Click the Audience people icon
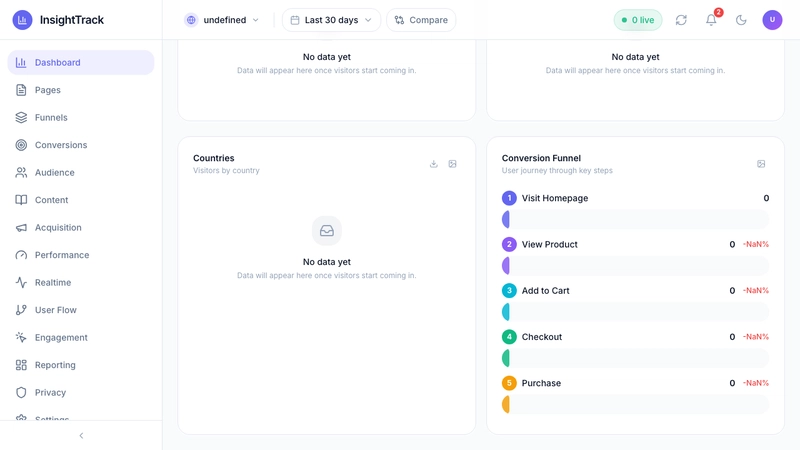This screenshot has width=800, height=450. 21,172
